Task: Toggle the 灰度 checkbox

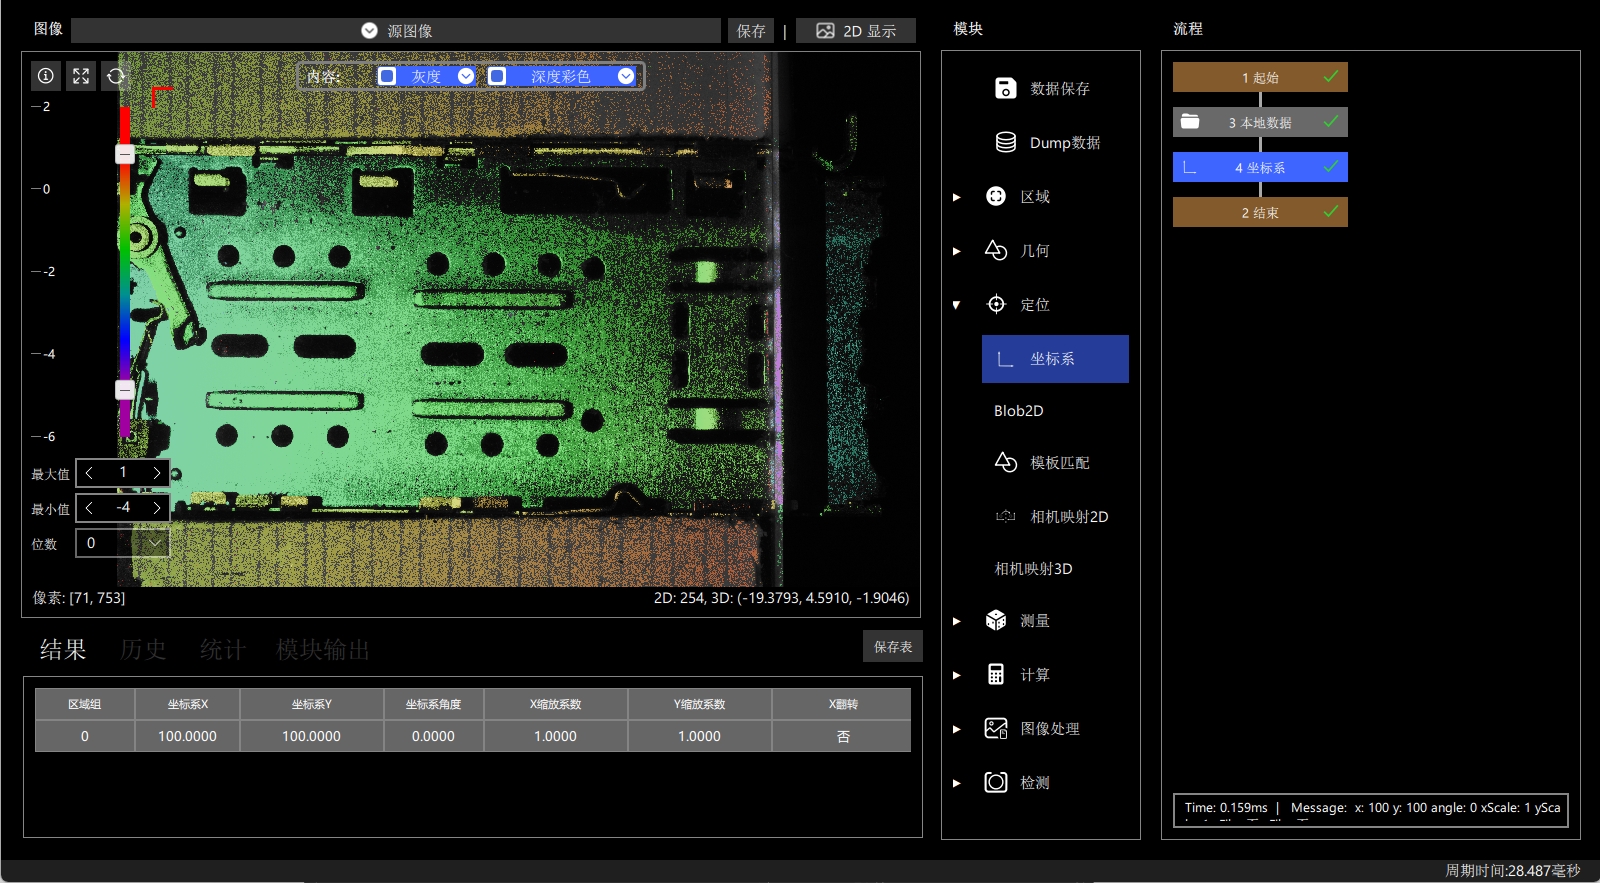Action: [387, 76]
